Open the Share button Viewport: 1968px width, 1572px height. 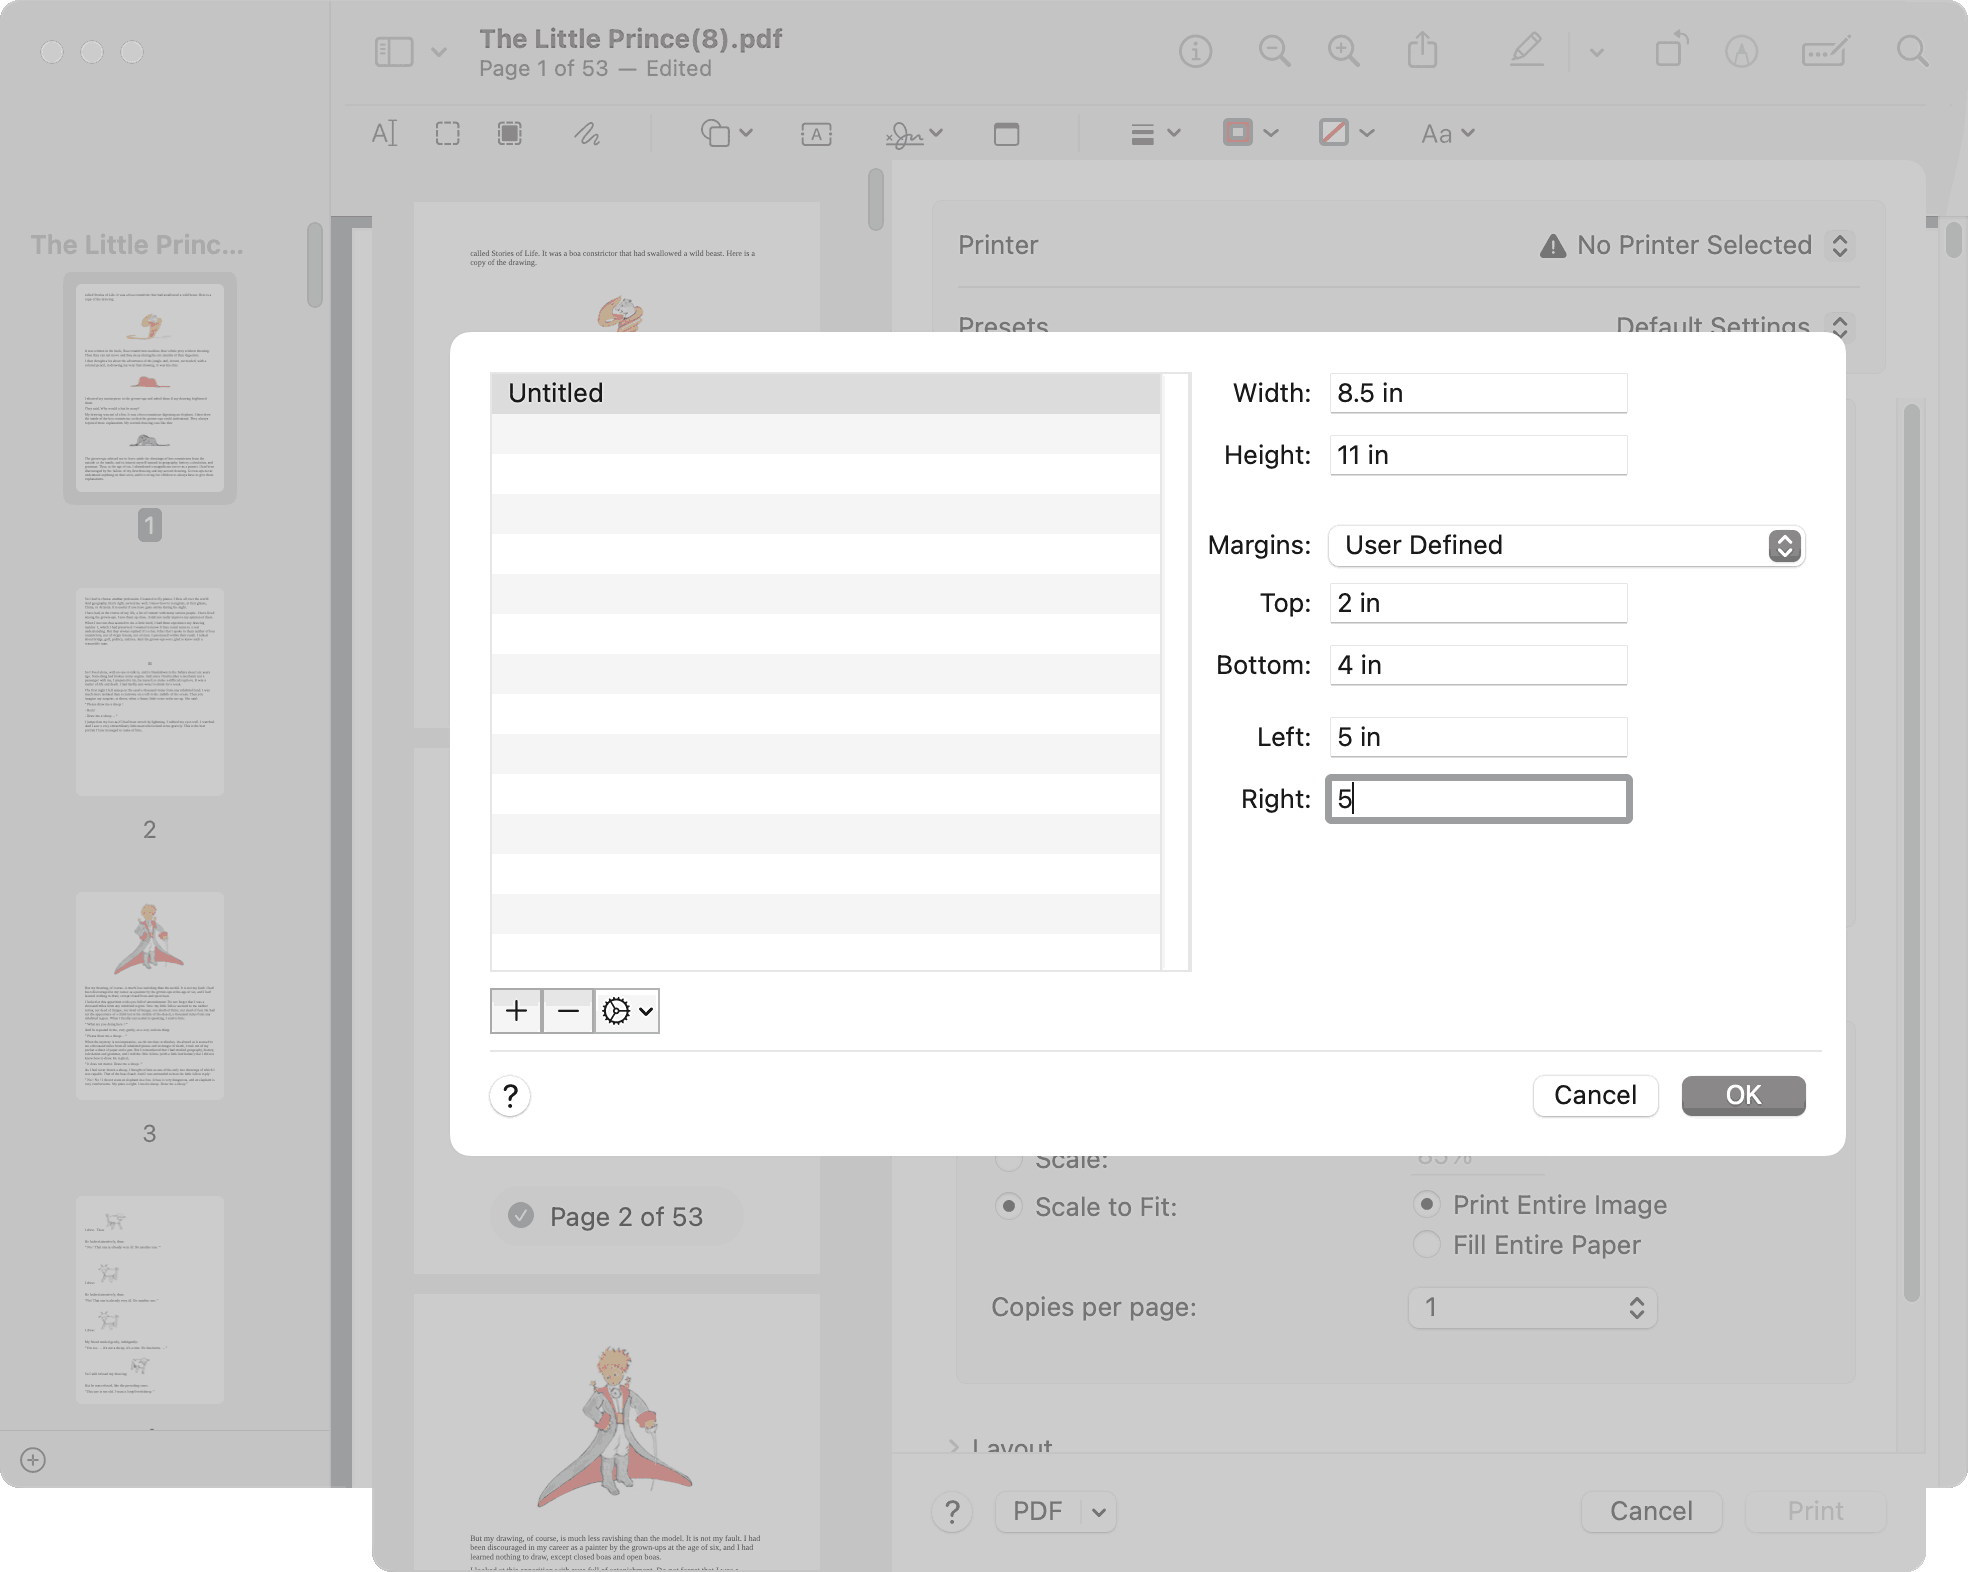[x=1422, y=50]
